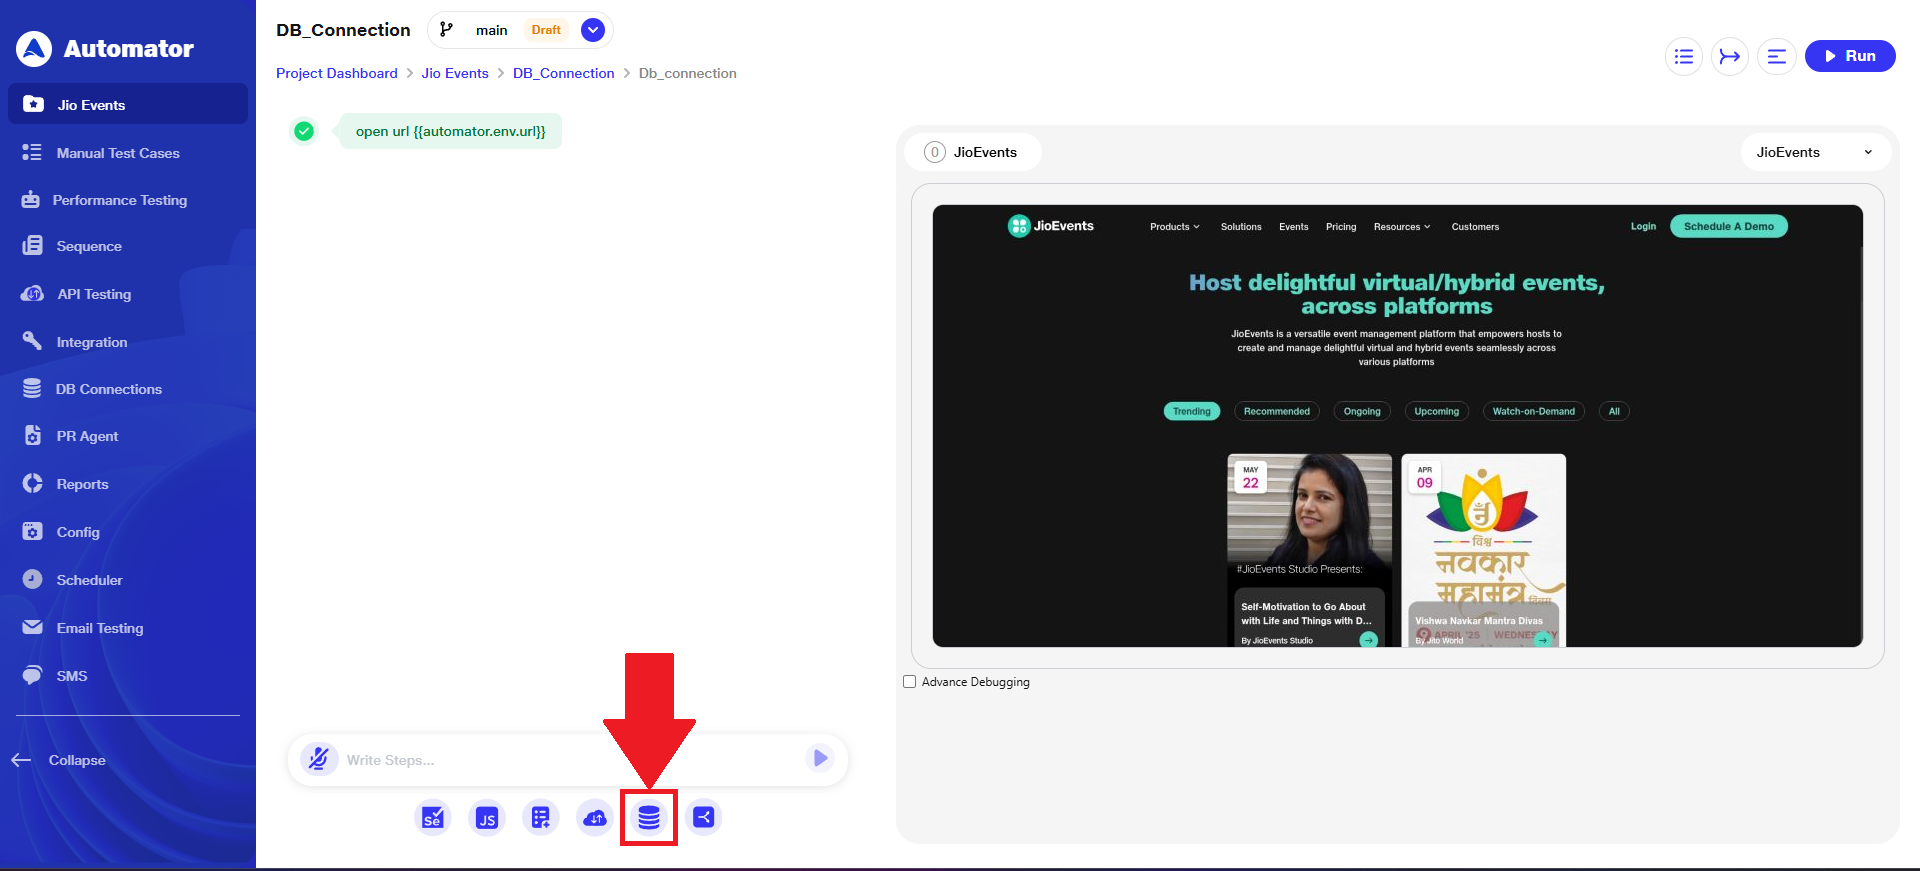Open the JioEvents environment dropdown
Screen dimensions: 1920x871
point(1814,152)
